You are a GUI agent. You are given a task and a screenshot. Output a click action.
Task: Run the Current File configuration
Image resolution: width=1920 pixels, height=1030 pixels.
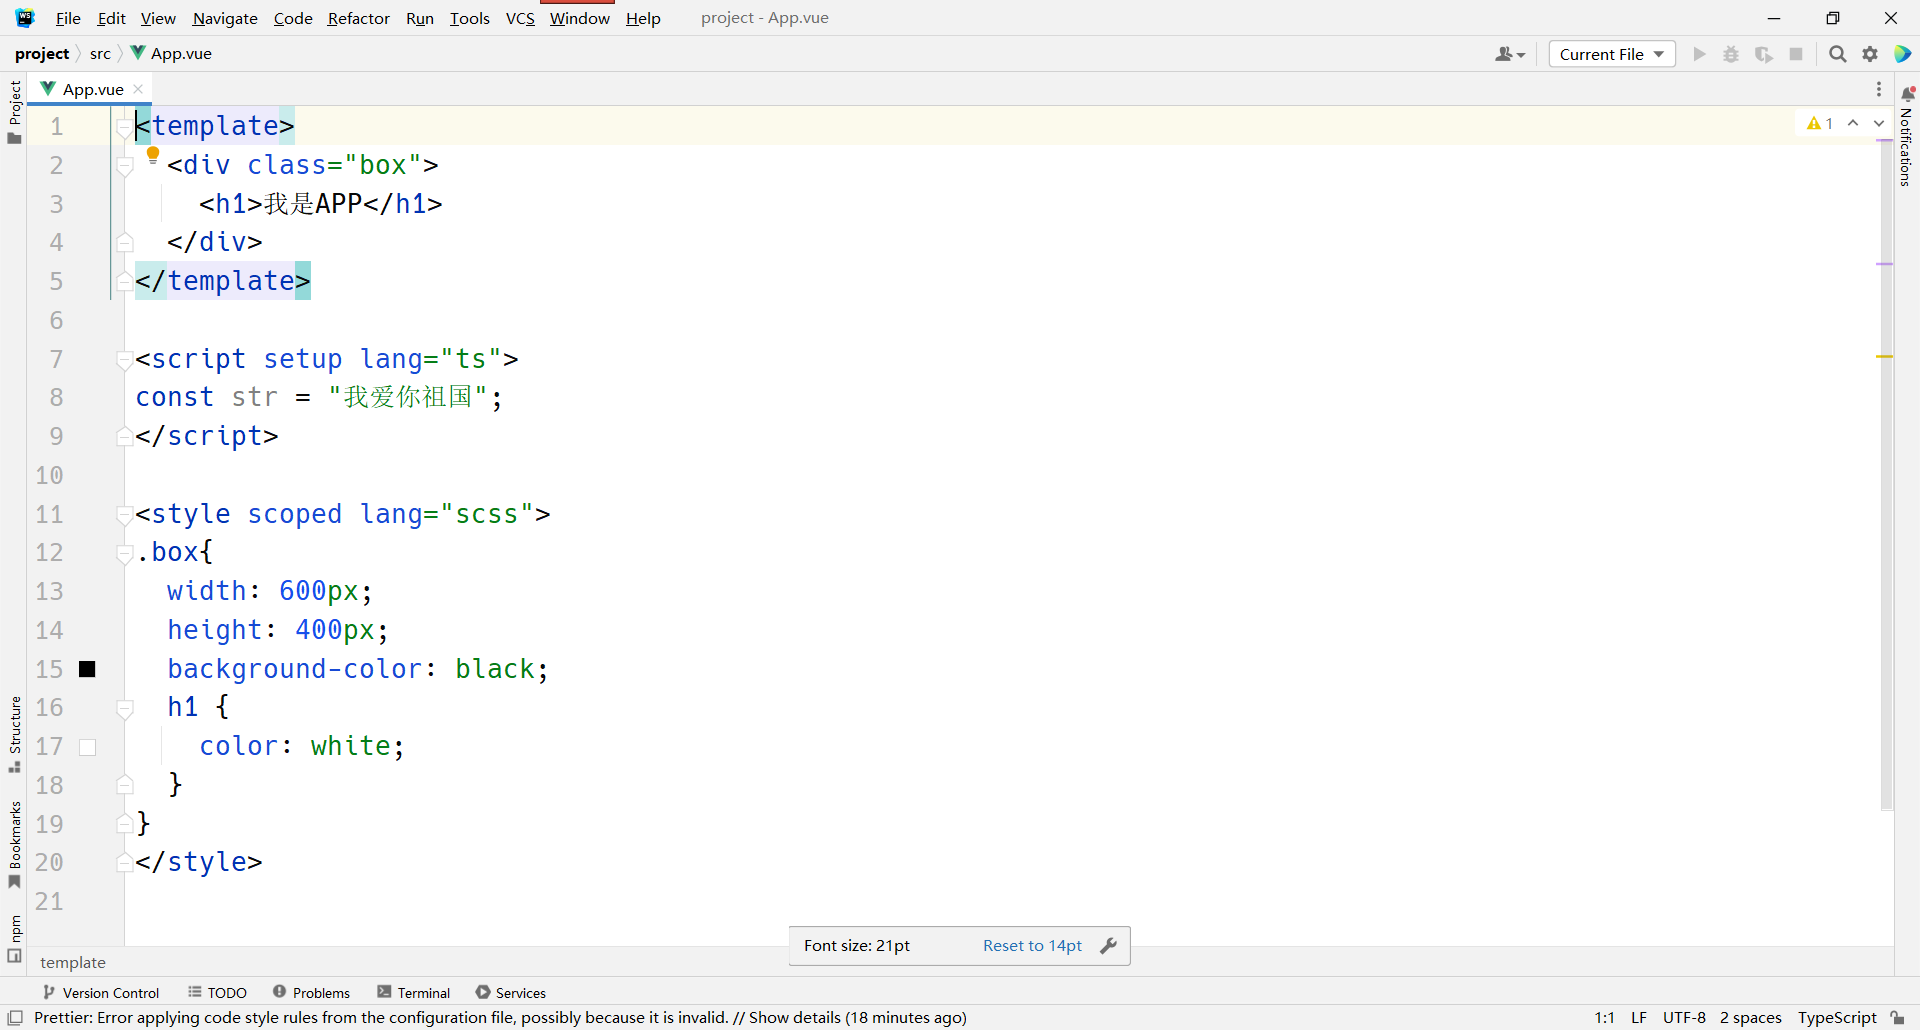click(x=1699, y=54)
